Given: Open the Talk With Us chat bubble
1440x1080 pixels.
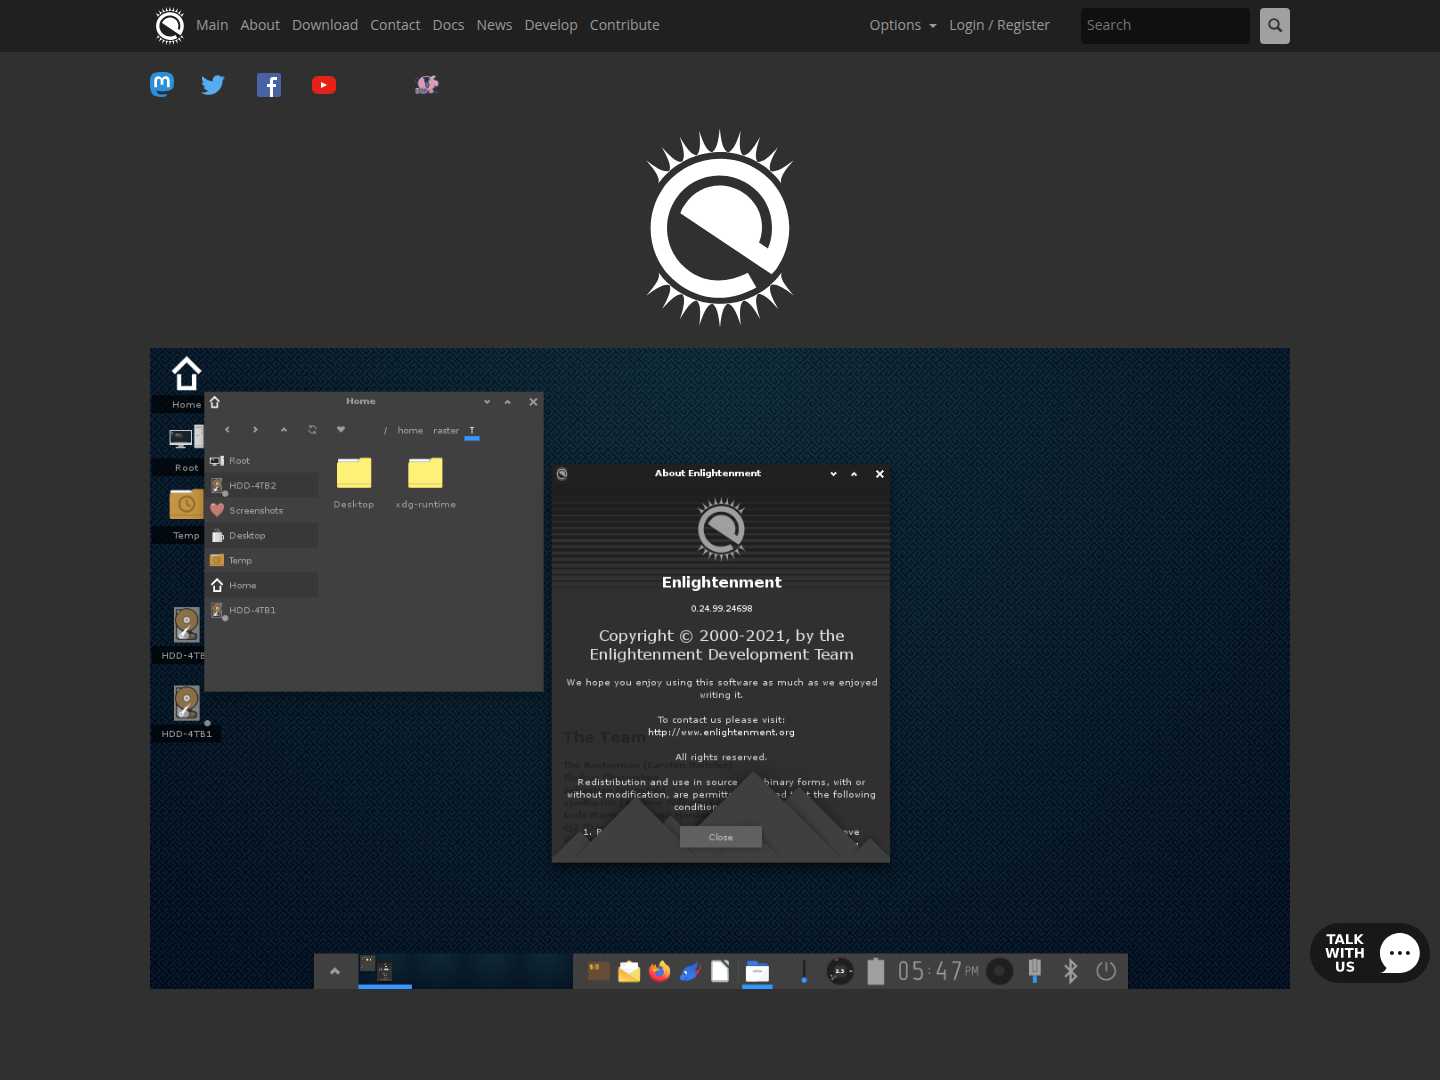Looking at the screenshot, I should (x=1370, y=953).
